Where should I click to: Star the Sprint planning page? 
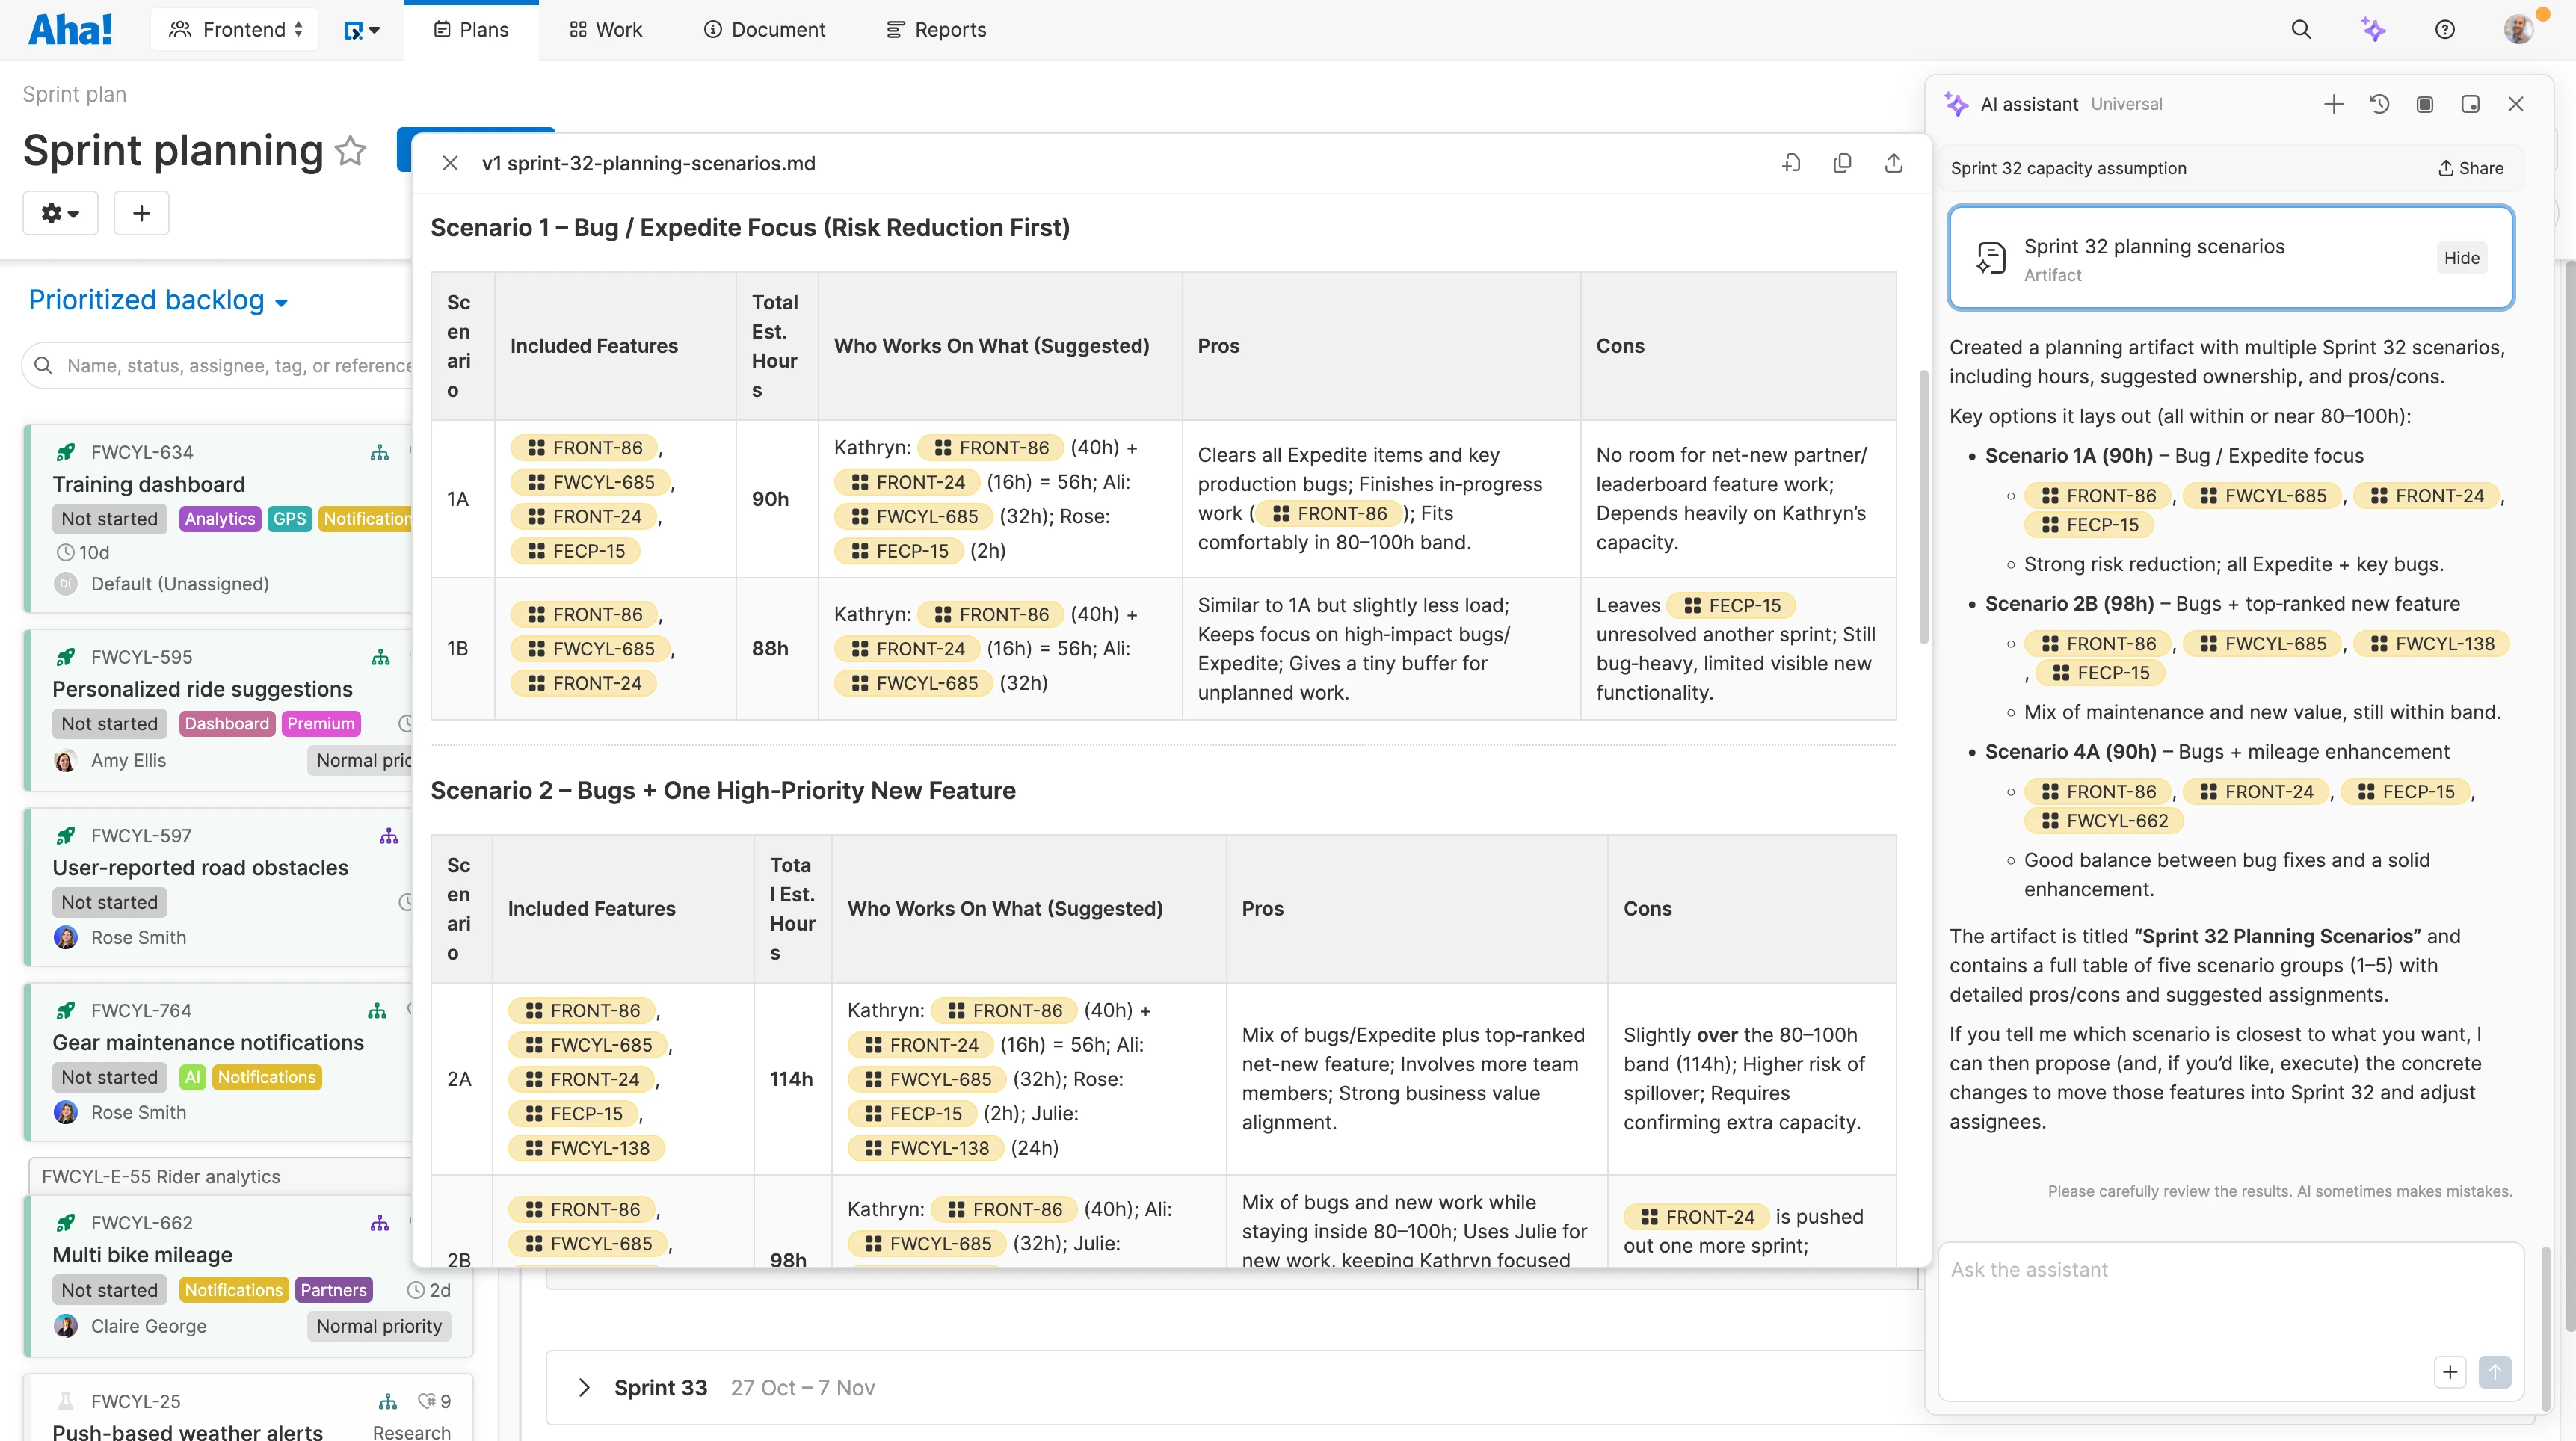(x=351, y=151)
